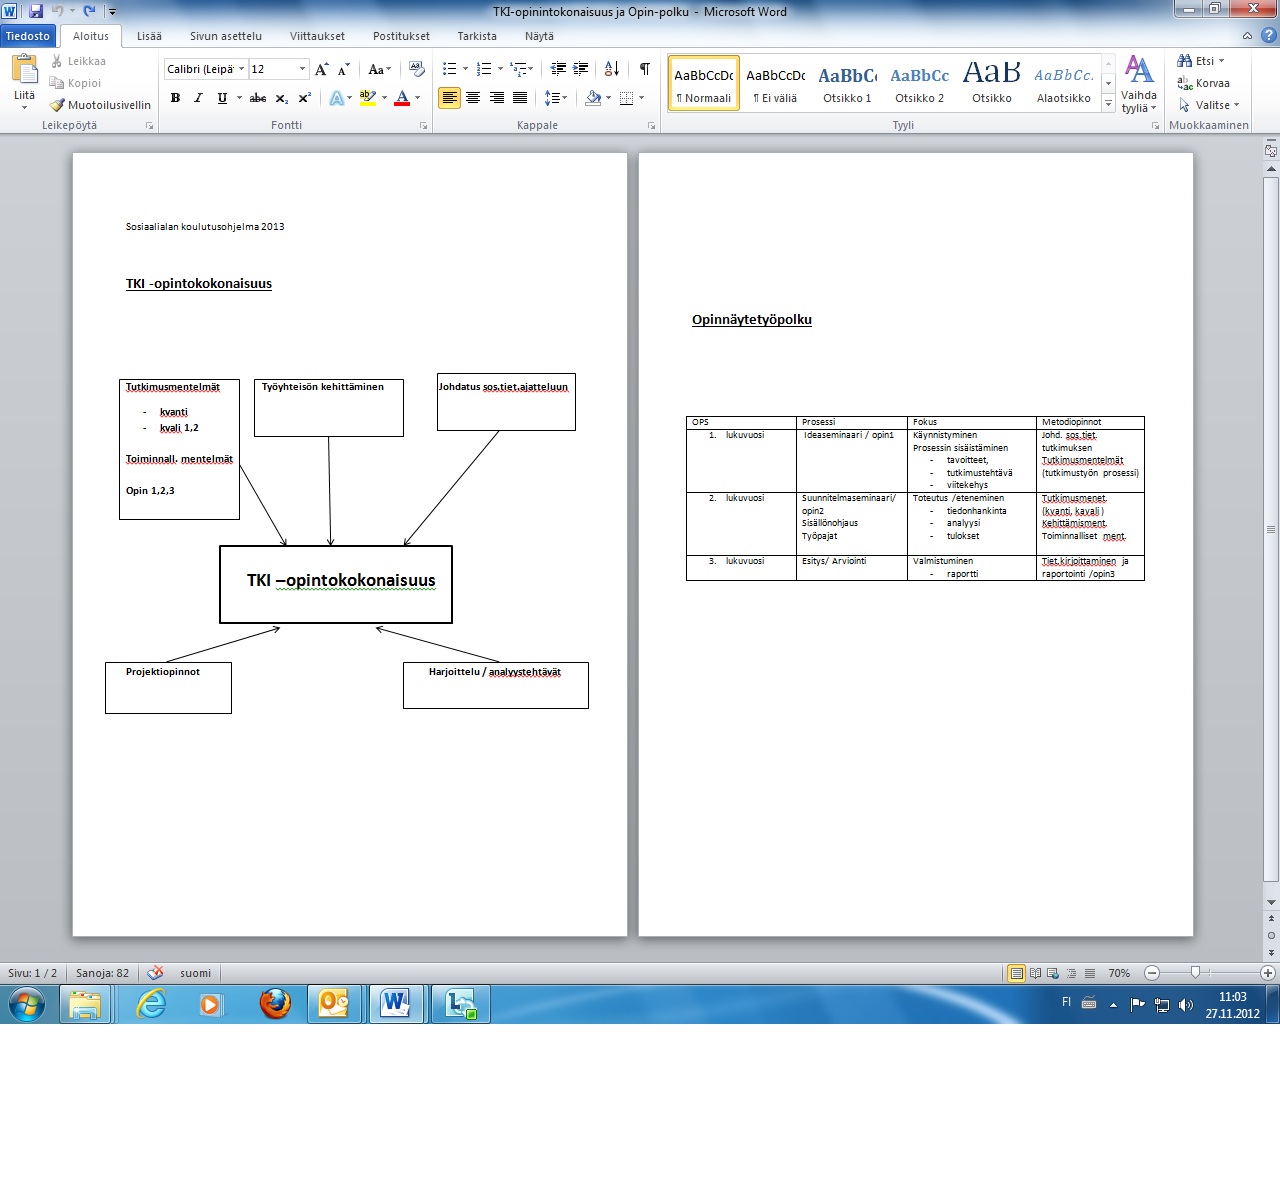Click the Sort A-Z icon
The height and width of the screenshot is (1196, 1280).
(612, 69)
